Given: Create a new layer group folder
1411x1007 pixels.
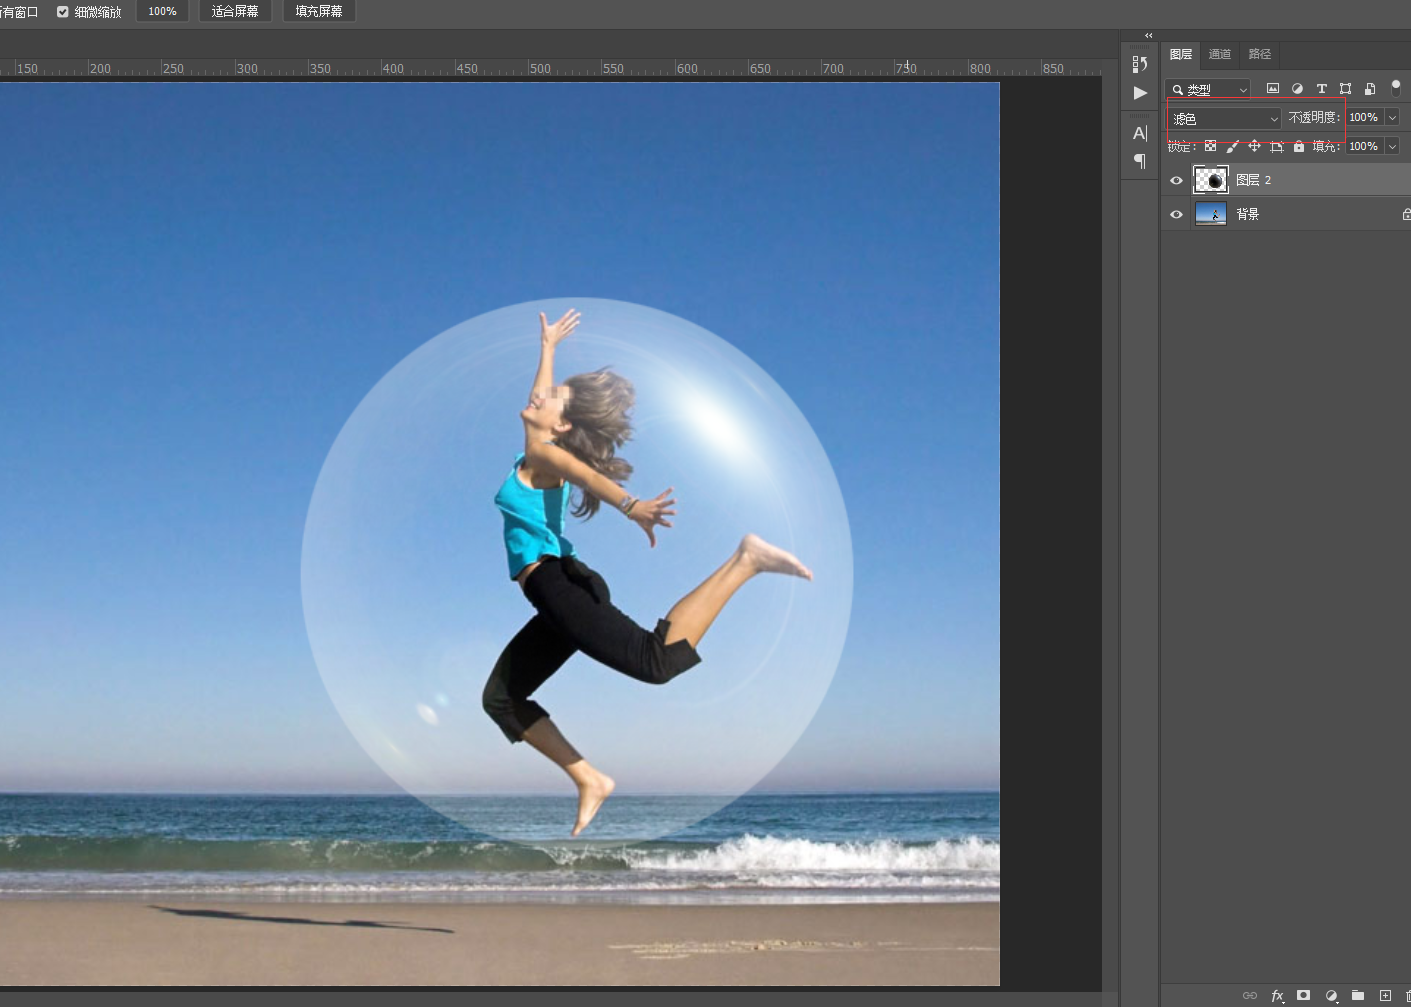Looking at the screenshot, I should point(1358,995).
